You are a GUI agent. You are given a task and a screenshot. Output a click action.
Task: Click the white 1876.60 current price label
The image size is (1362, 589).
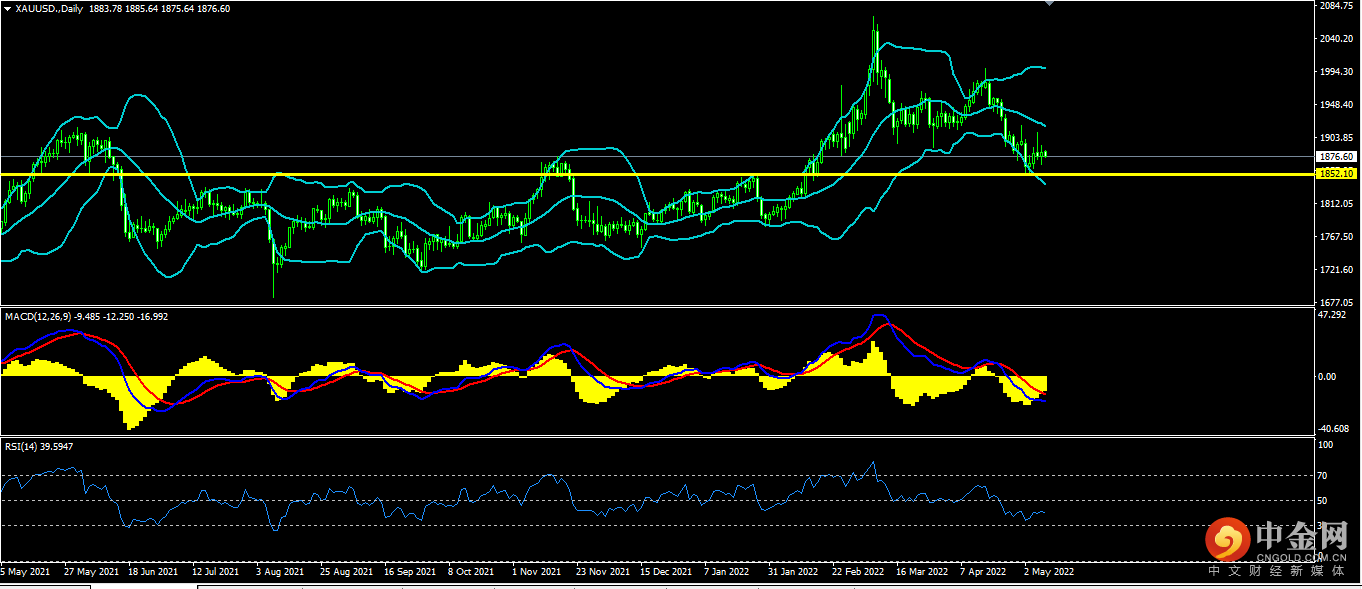[x=1335, y=157]
